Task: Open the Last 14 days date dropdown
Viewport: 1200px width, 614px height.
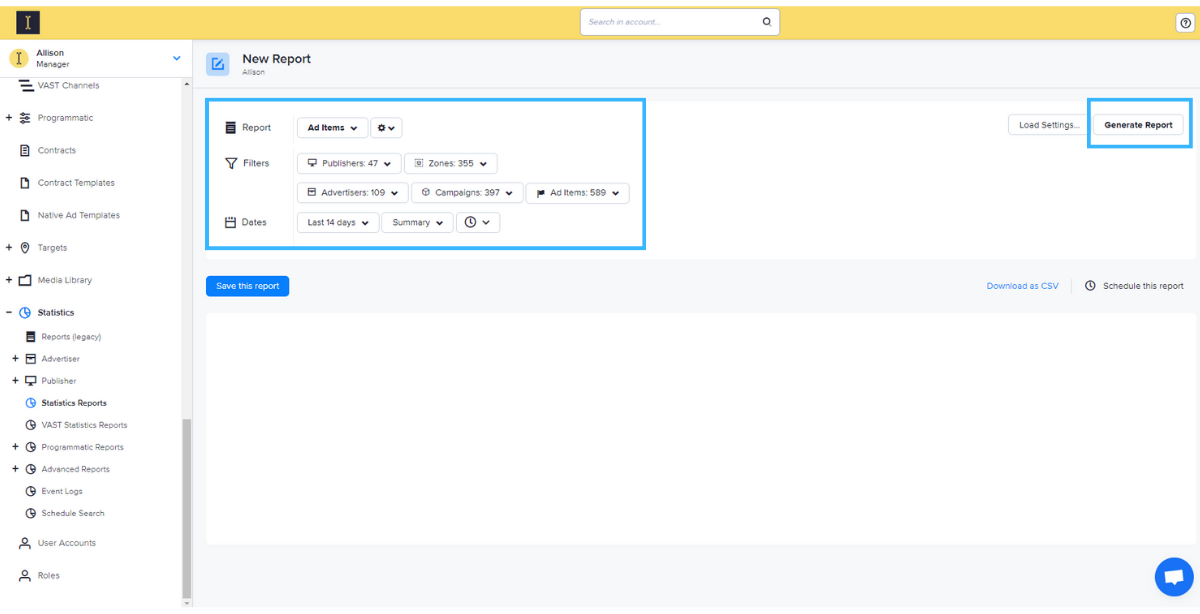Action: pyautogui.click(x=338, y=223)
